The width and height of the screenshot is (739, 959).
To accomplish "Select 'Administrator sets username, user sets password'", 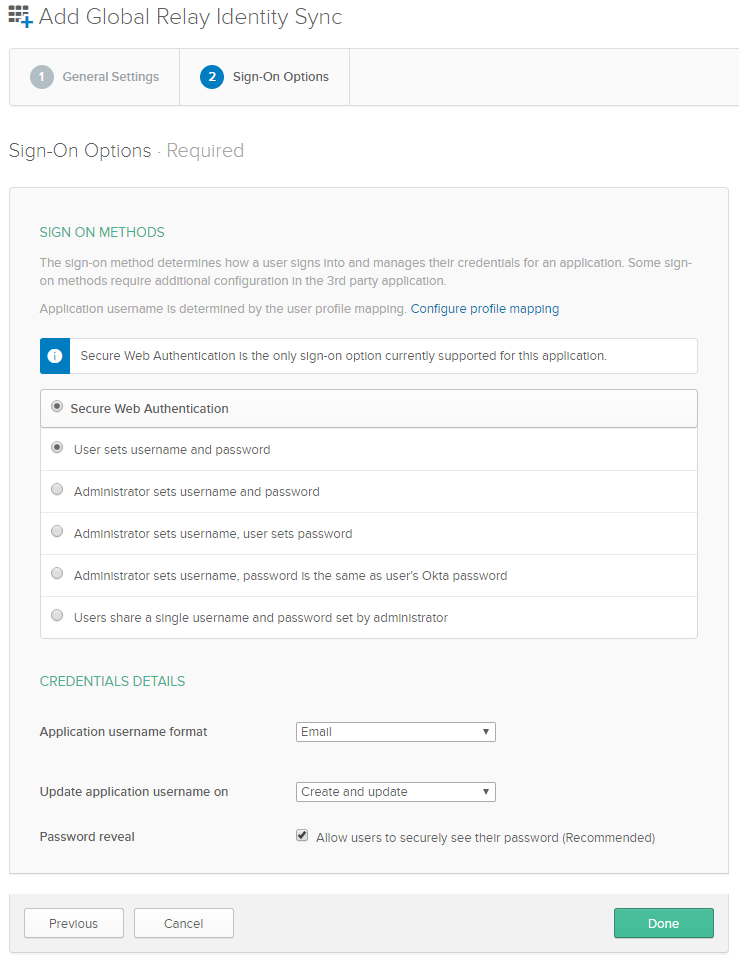I will pos(57,531).
